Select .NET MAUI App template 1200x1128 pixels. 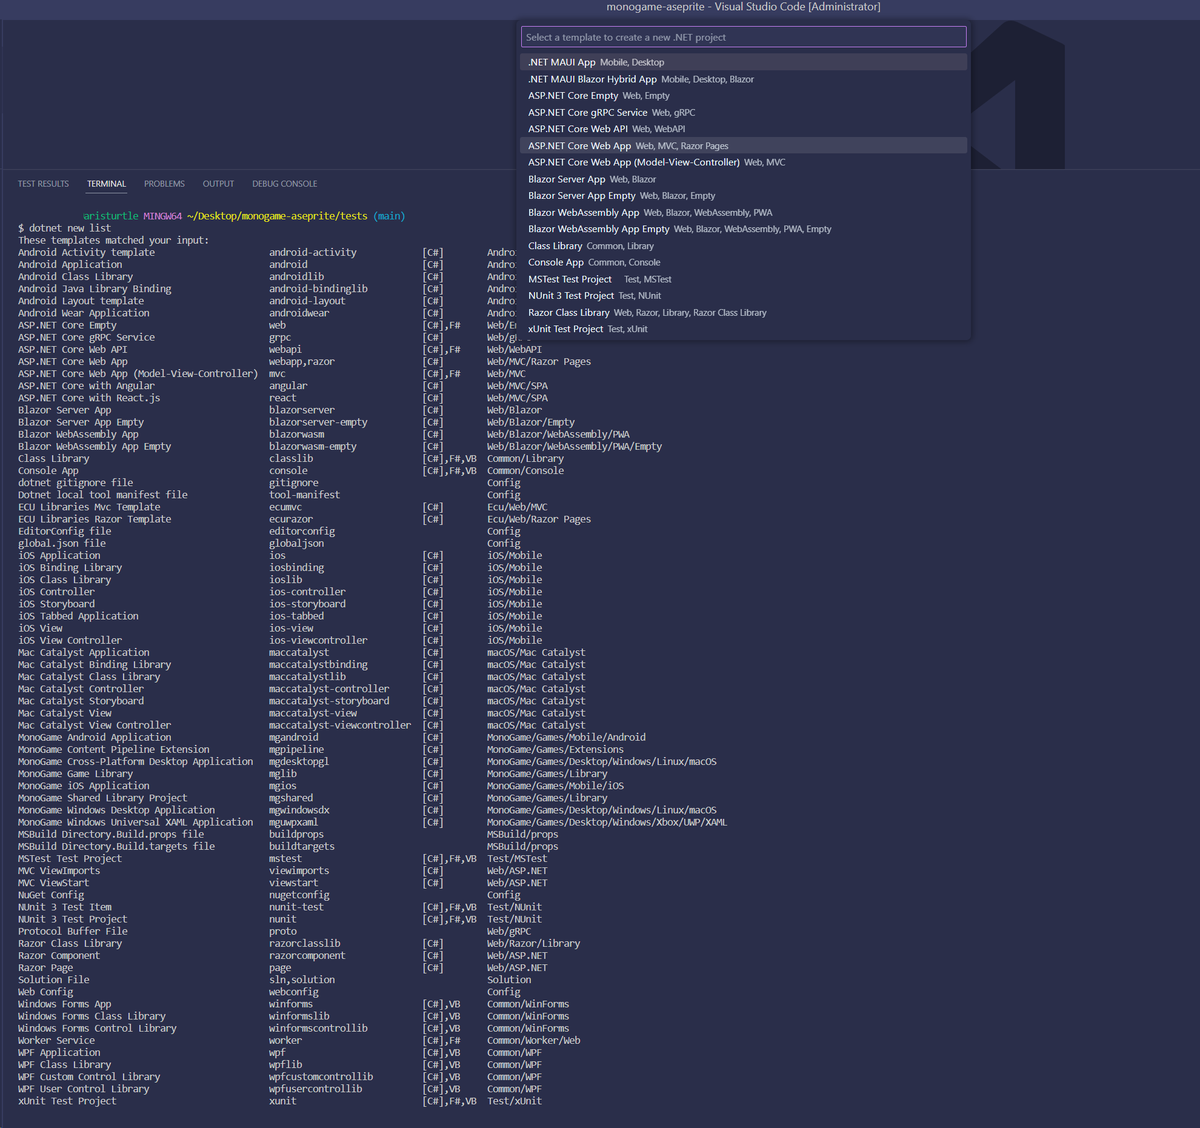coord(744,62)
